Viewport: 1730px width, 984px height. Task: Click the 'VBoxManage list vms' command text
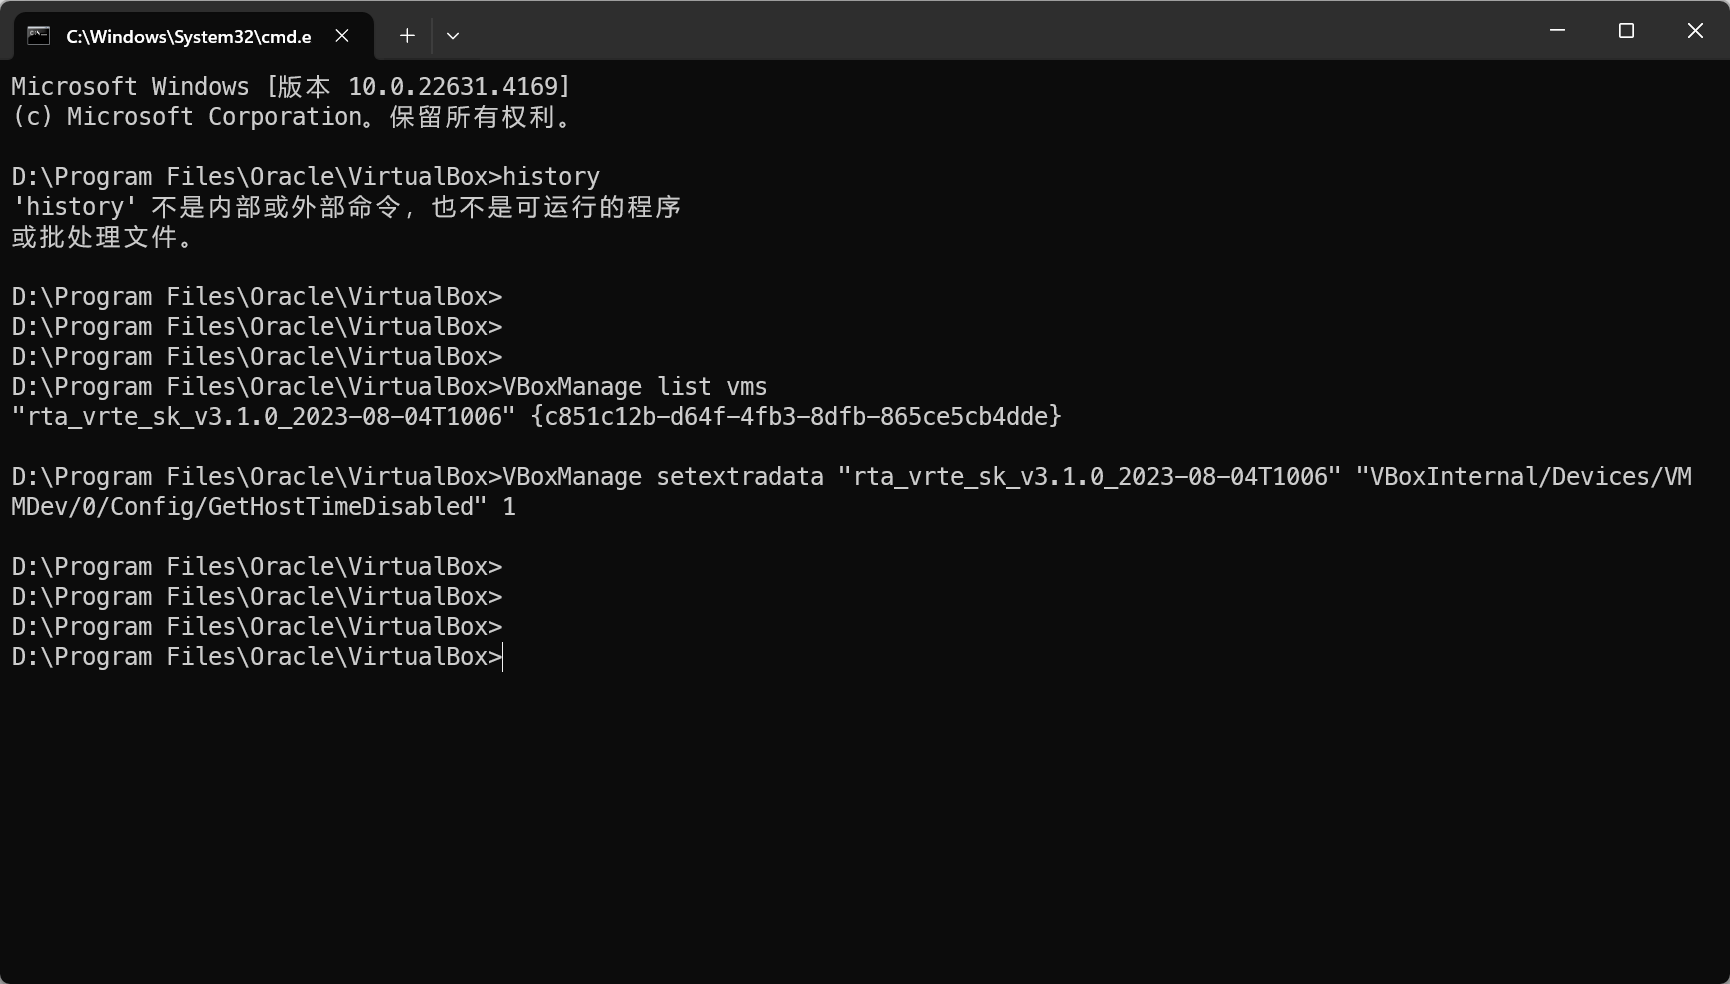point(634,387)
